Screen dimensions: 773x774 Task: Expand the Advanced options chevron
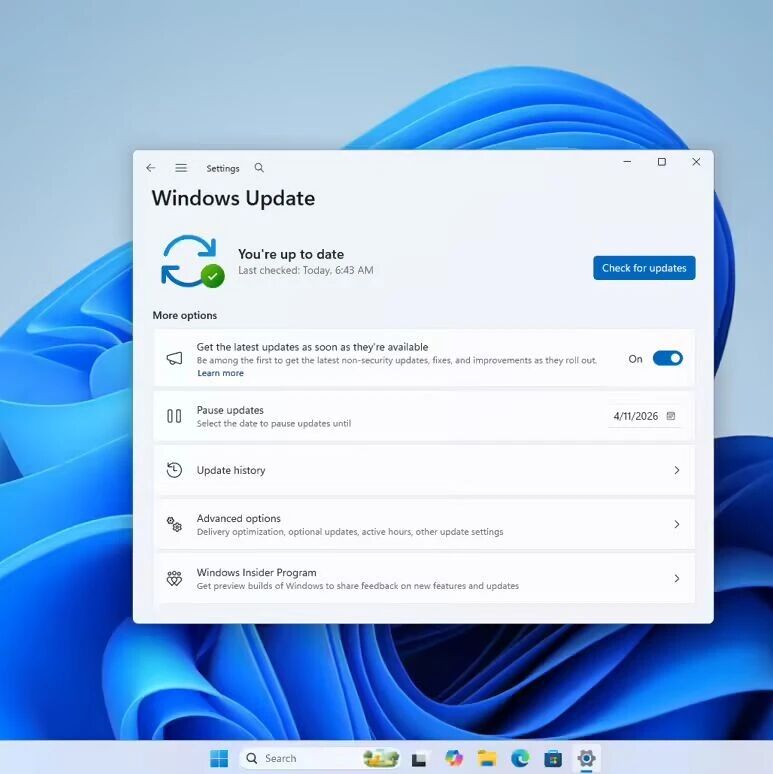[677, 524]
